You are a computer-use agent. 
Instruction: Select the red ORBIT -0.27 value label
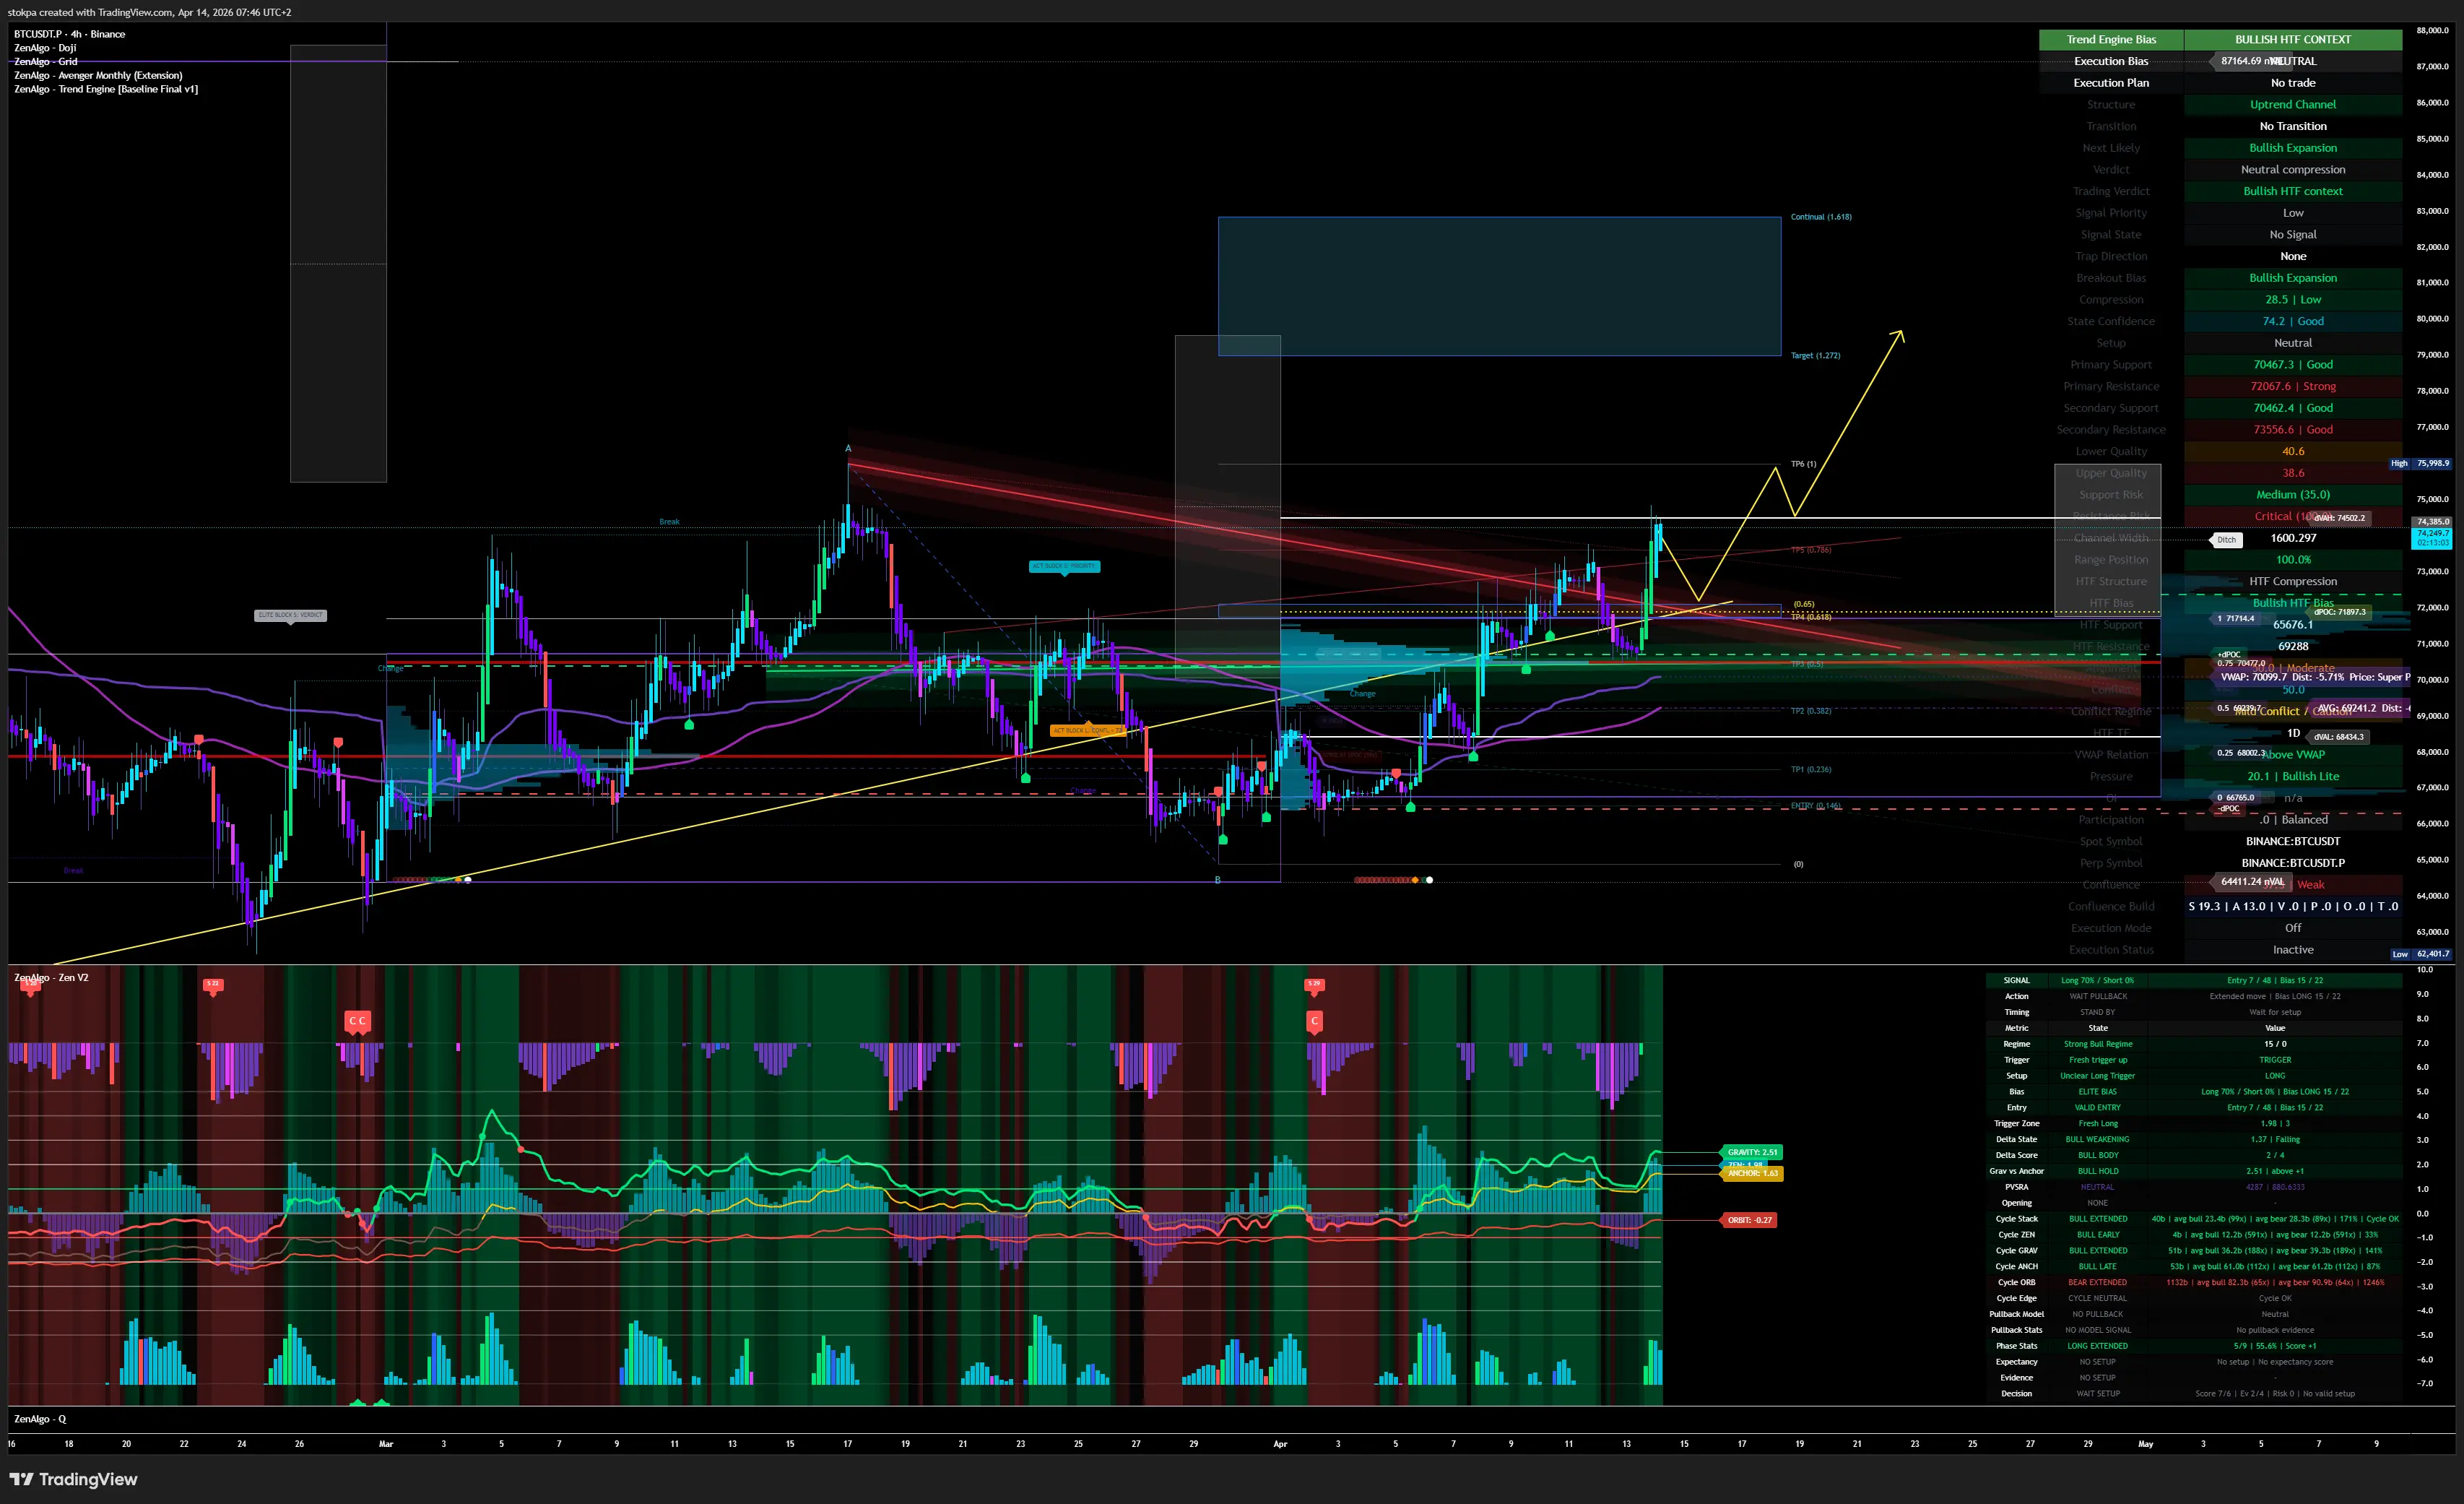coord(1749,1220)
